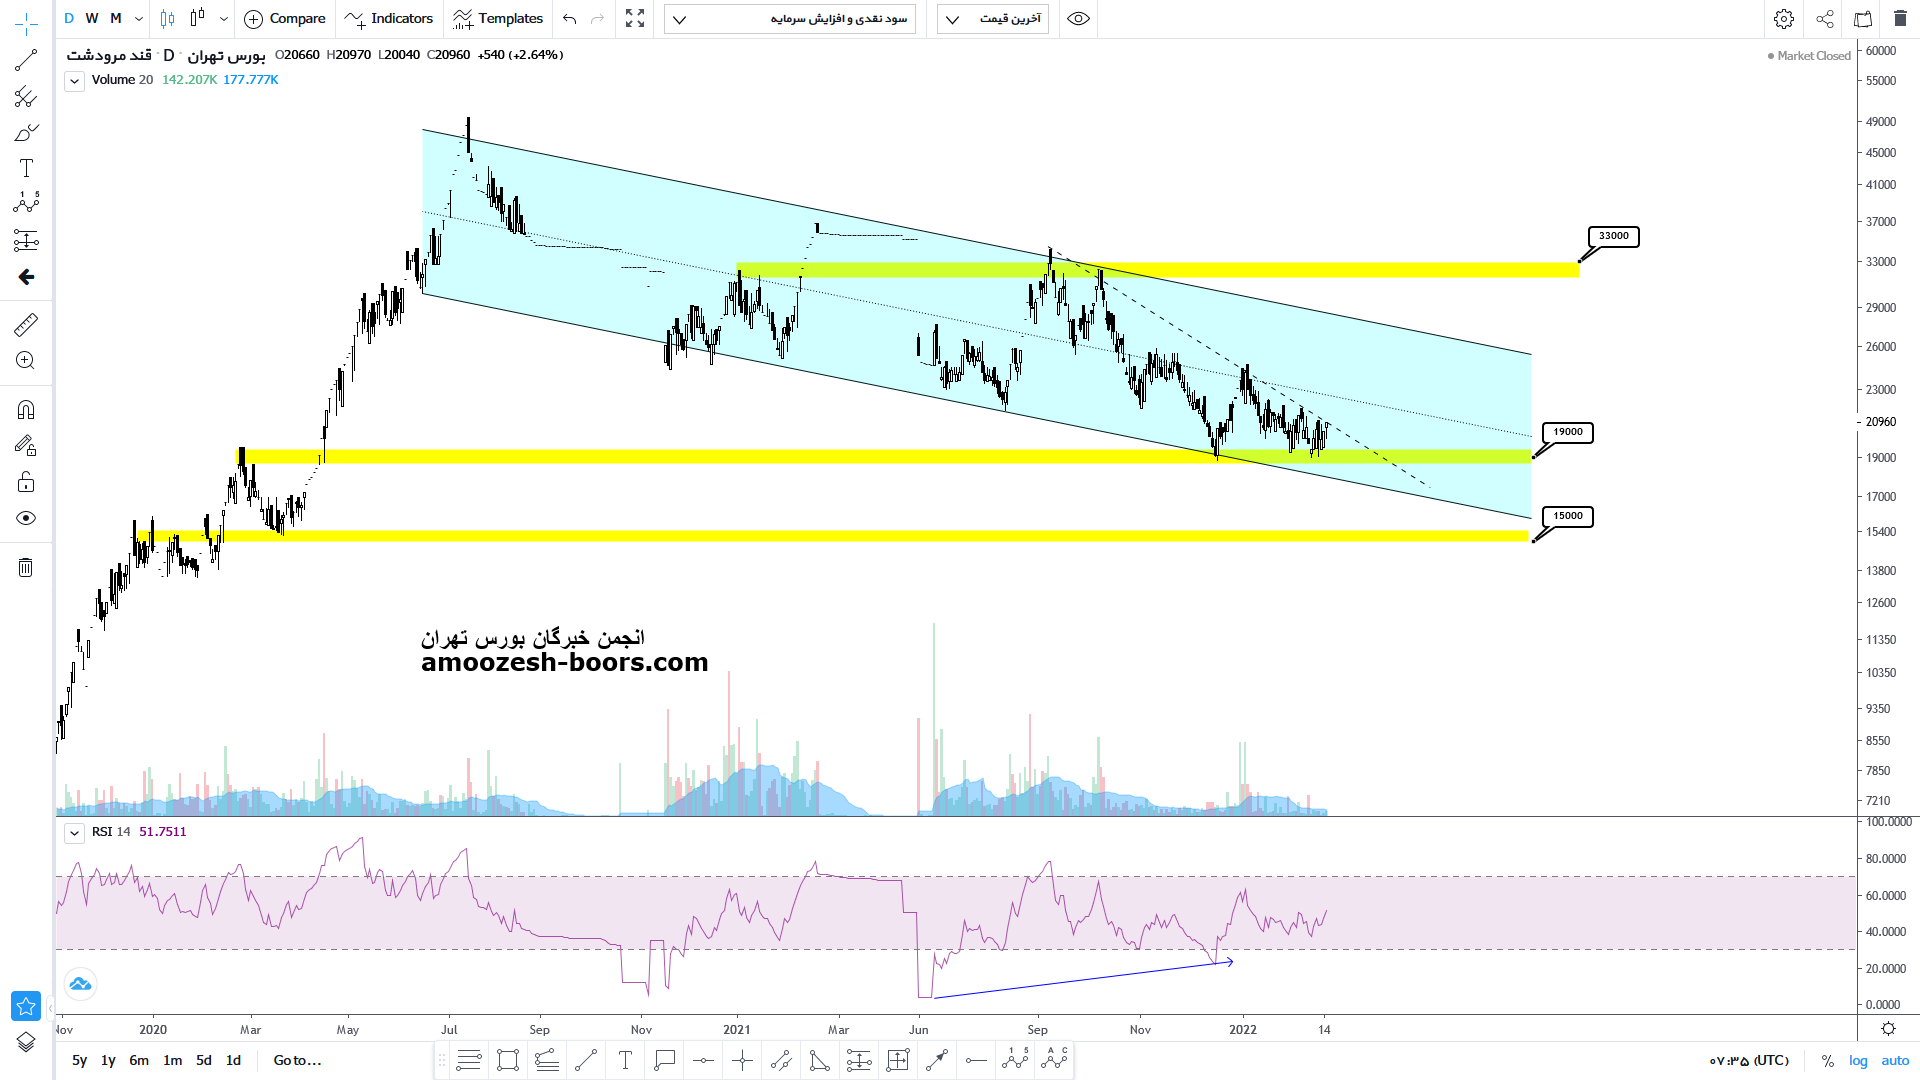
Task: Click the undo arrow in top toolbar
Action: coord(570,19)
